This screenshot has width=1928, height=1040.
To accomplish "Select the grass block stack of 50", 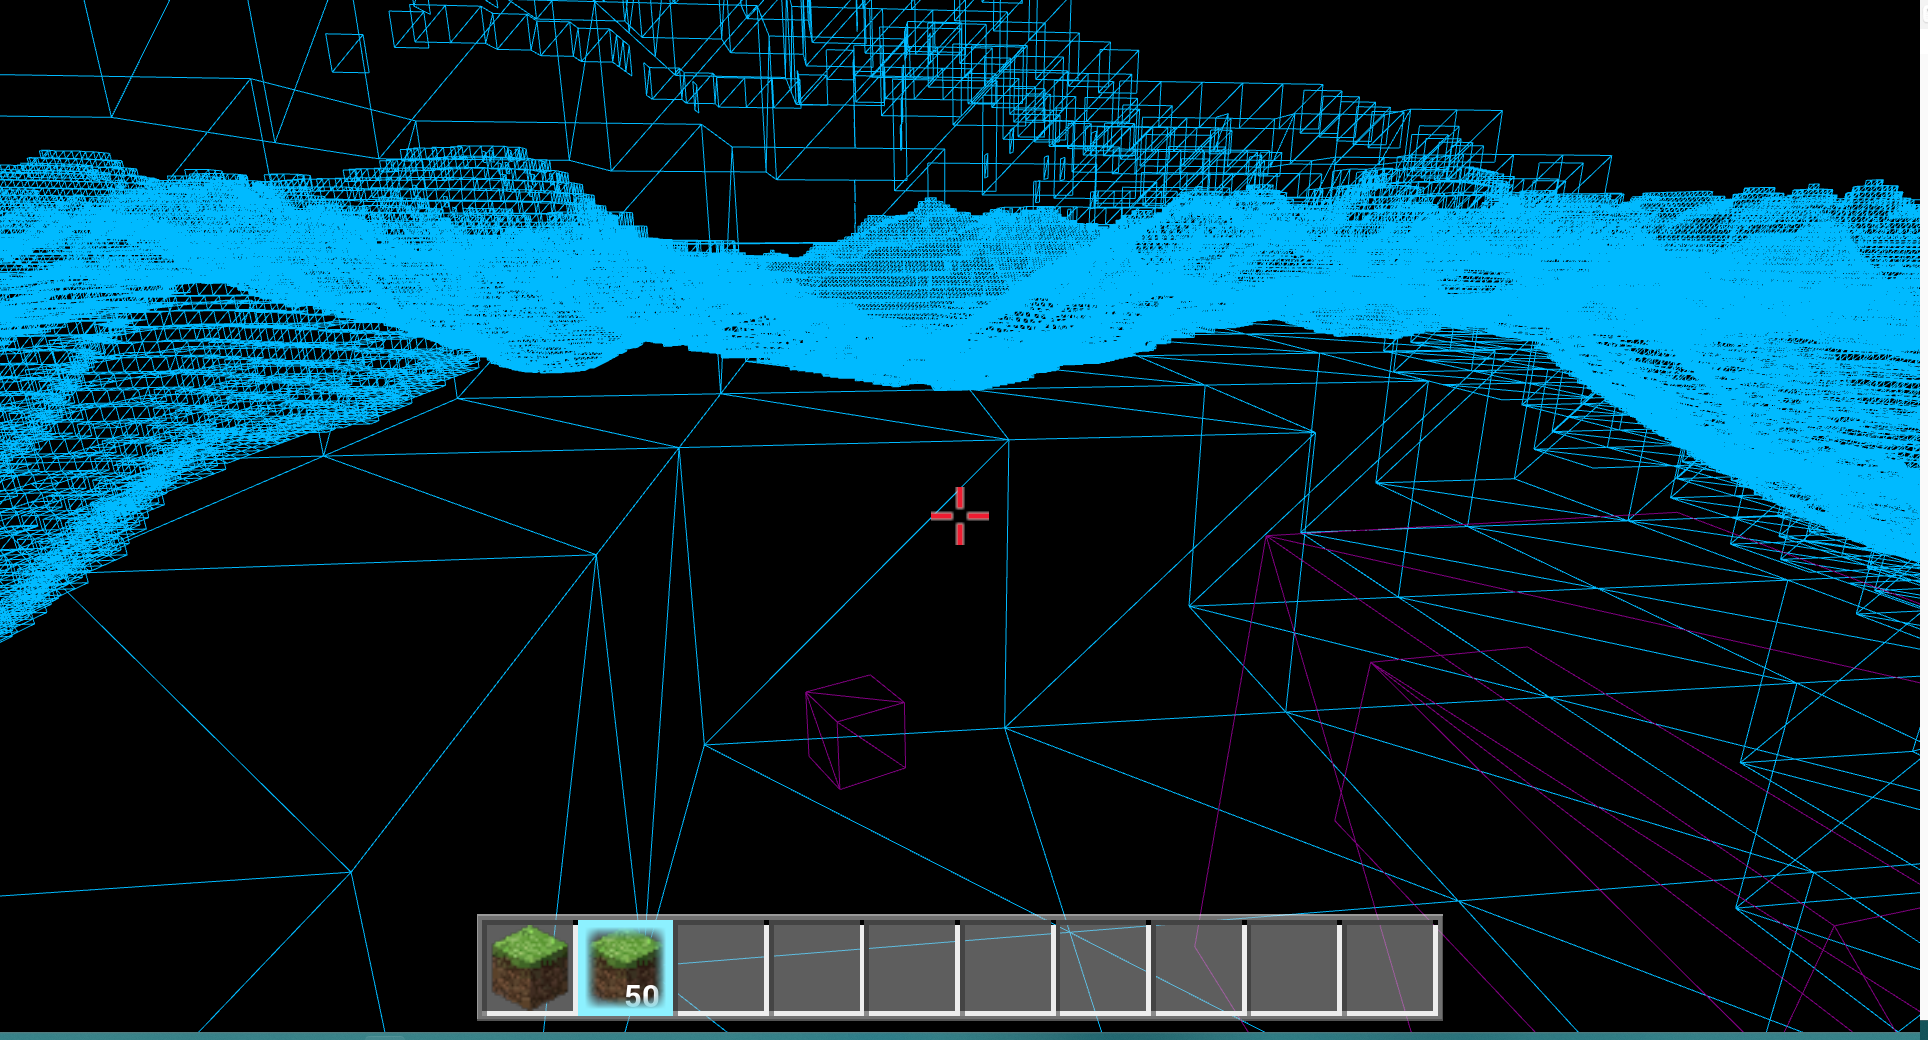I will click(625, 967).
